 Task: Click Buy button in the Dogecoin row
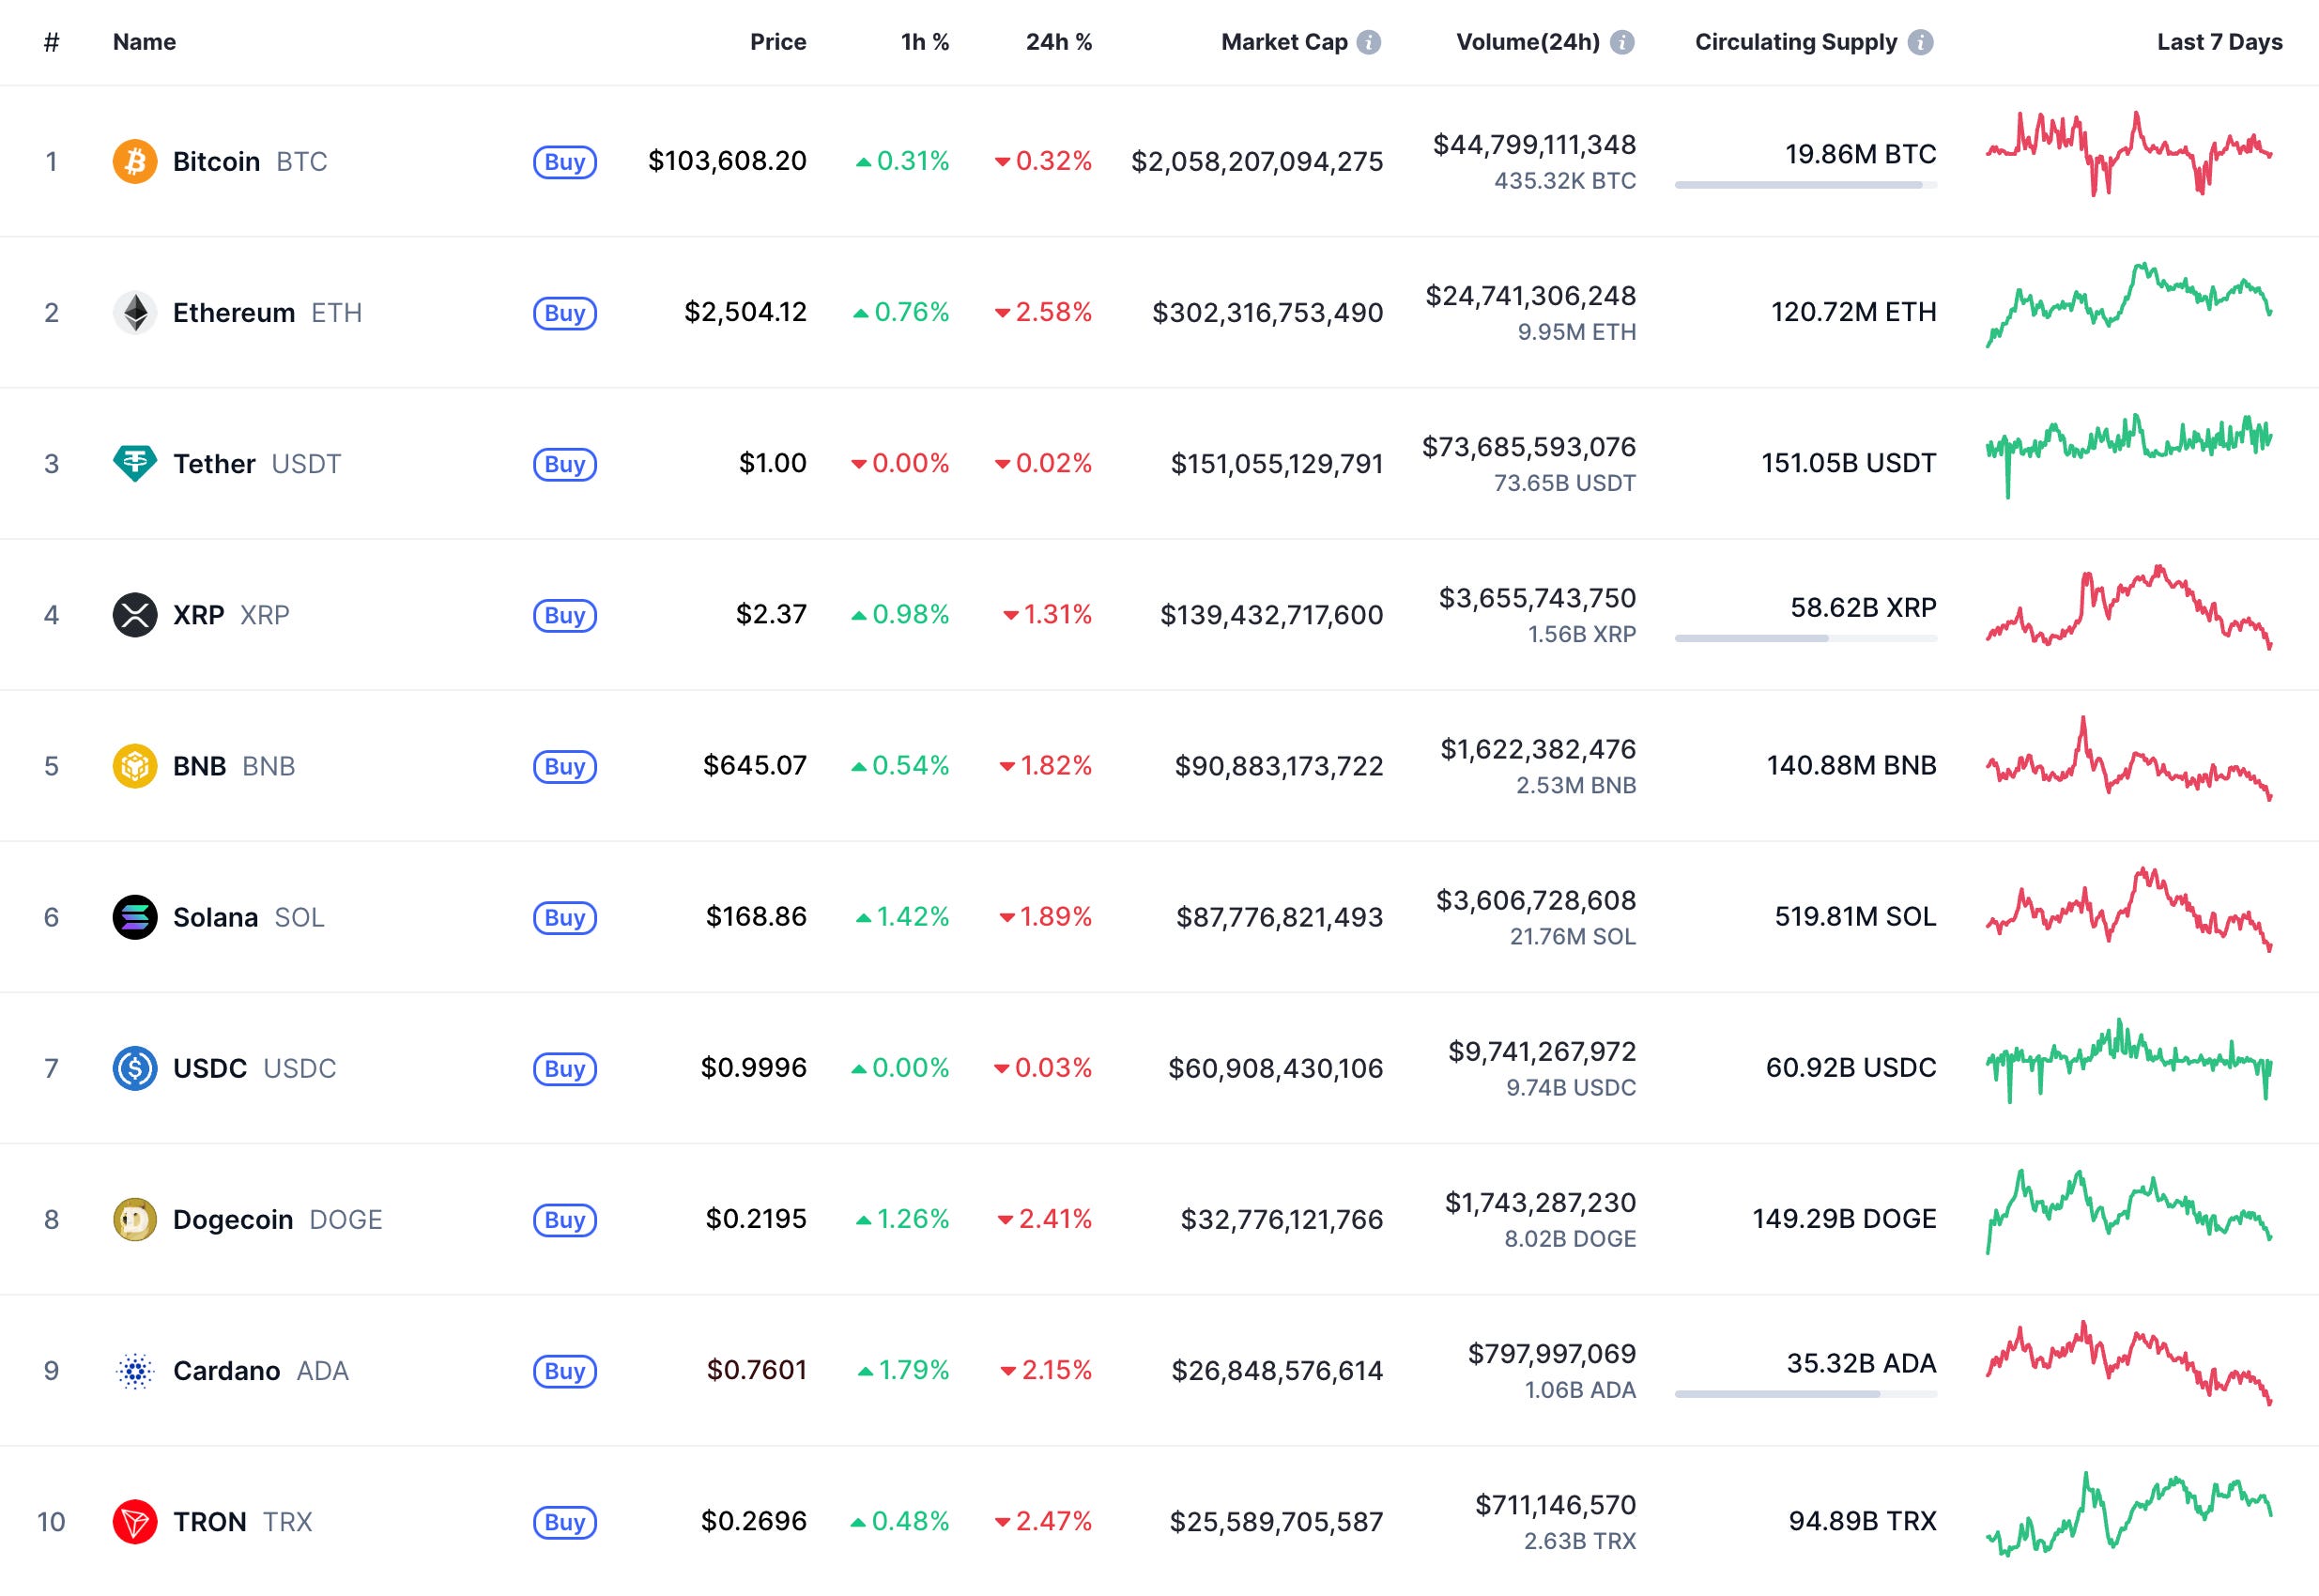[565, 1219]
